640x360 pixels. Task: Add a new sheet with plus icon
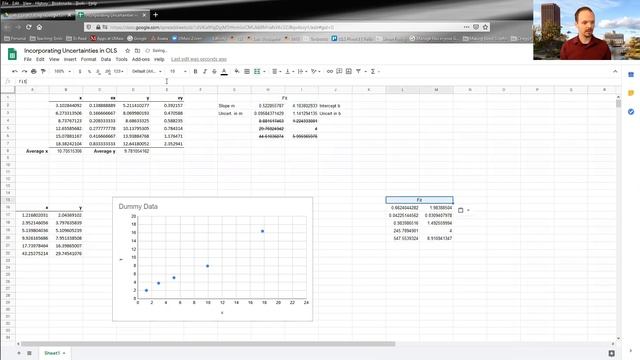19,353
